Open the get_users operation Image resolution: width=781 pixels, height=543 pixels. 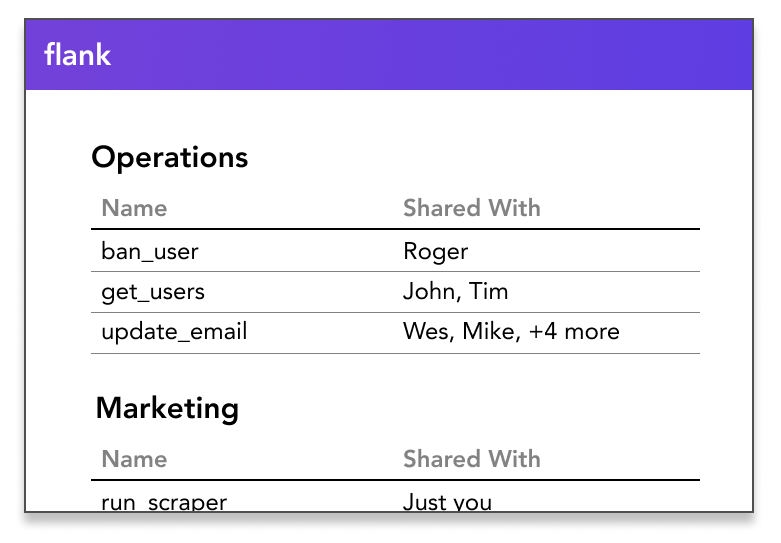[x=152, y=292]
